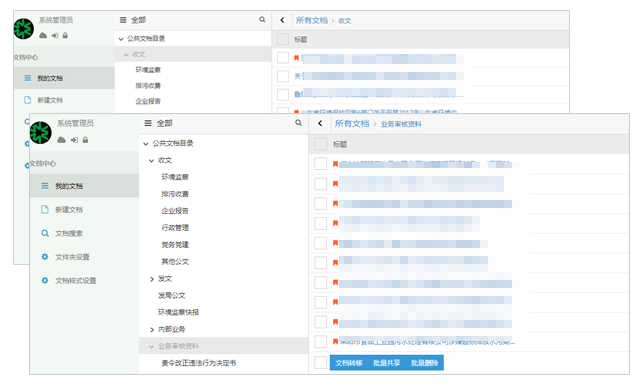Click the 标题 column header in the front window
Viewport: 640px width, 388px height.
[x=340, y=144]
